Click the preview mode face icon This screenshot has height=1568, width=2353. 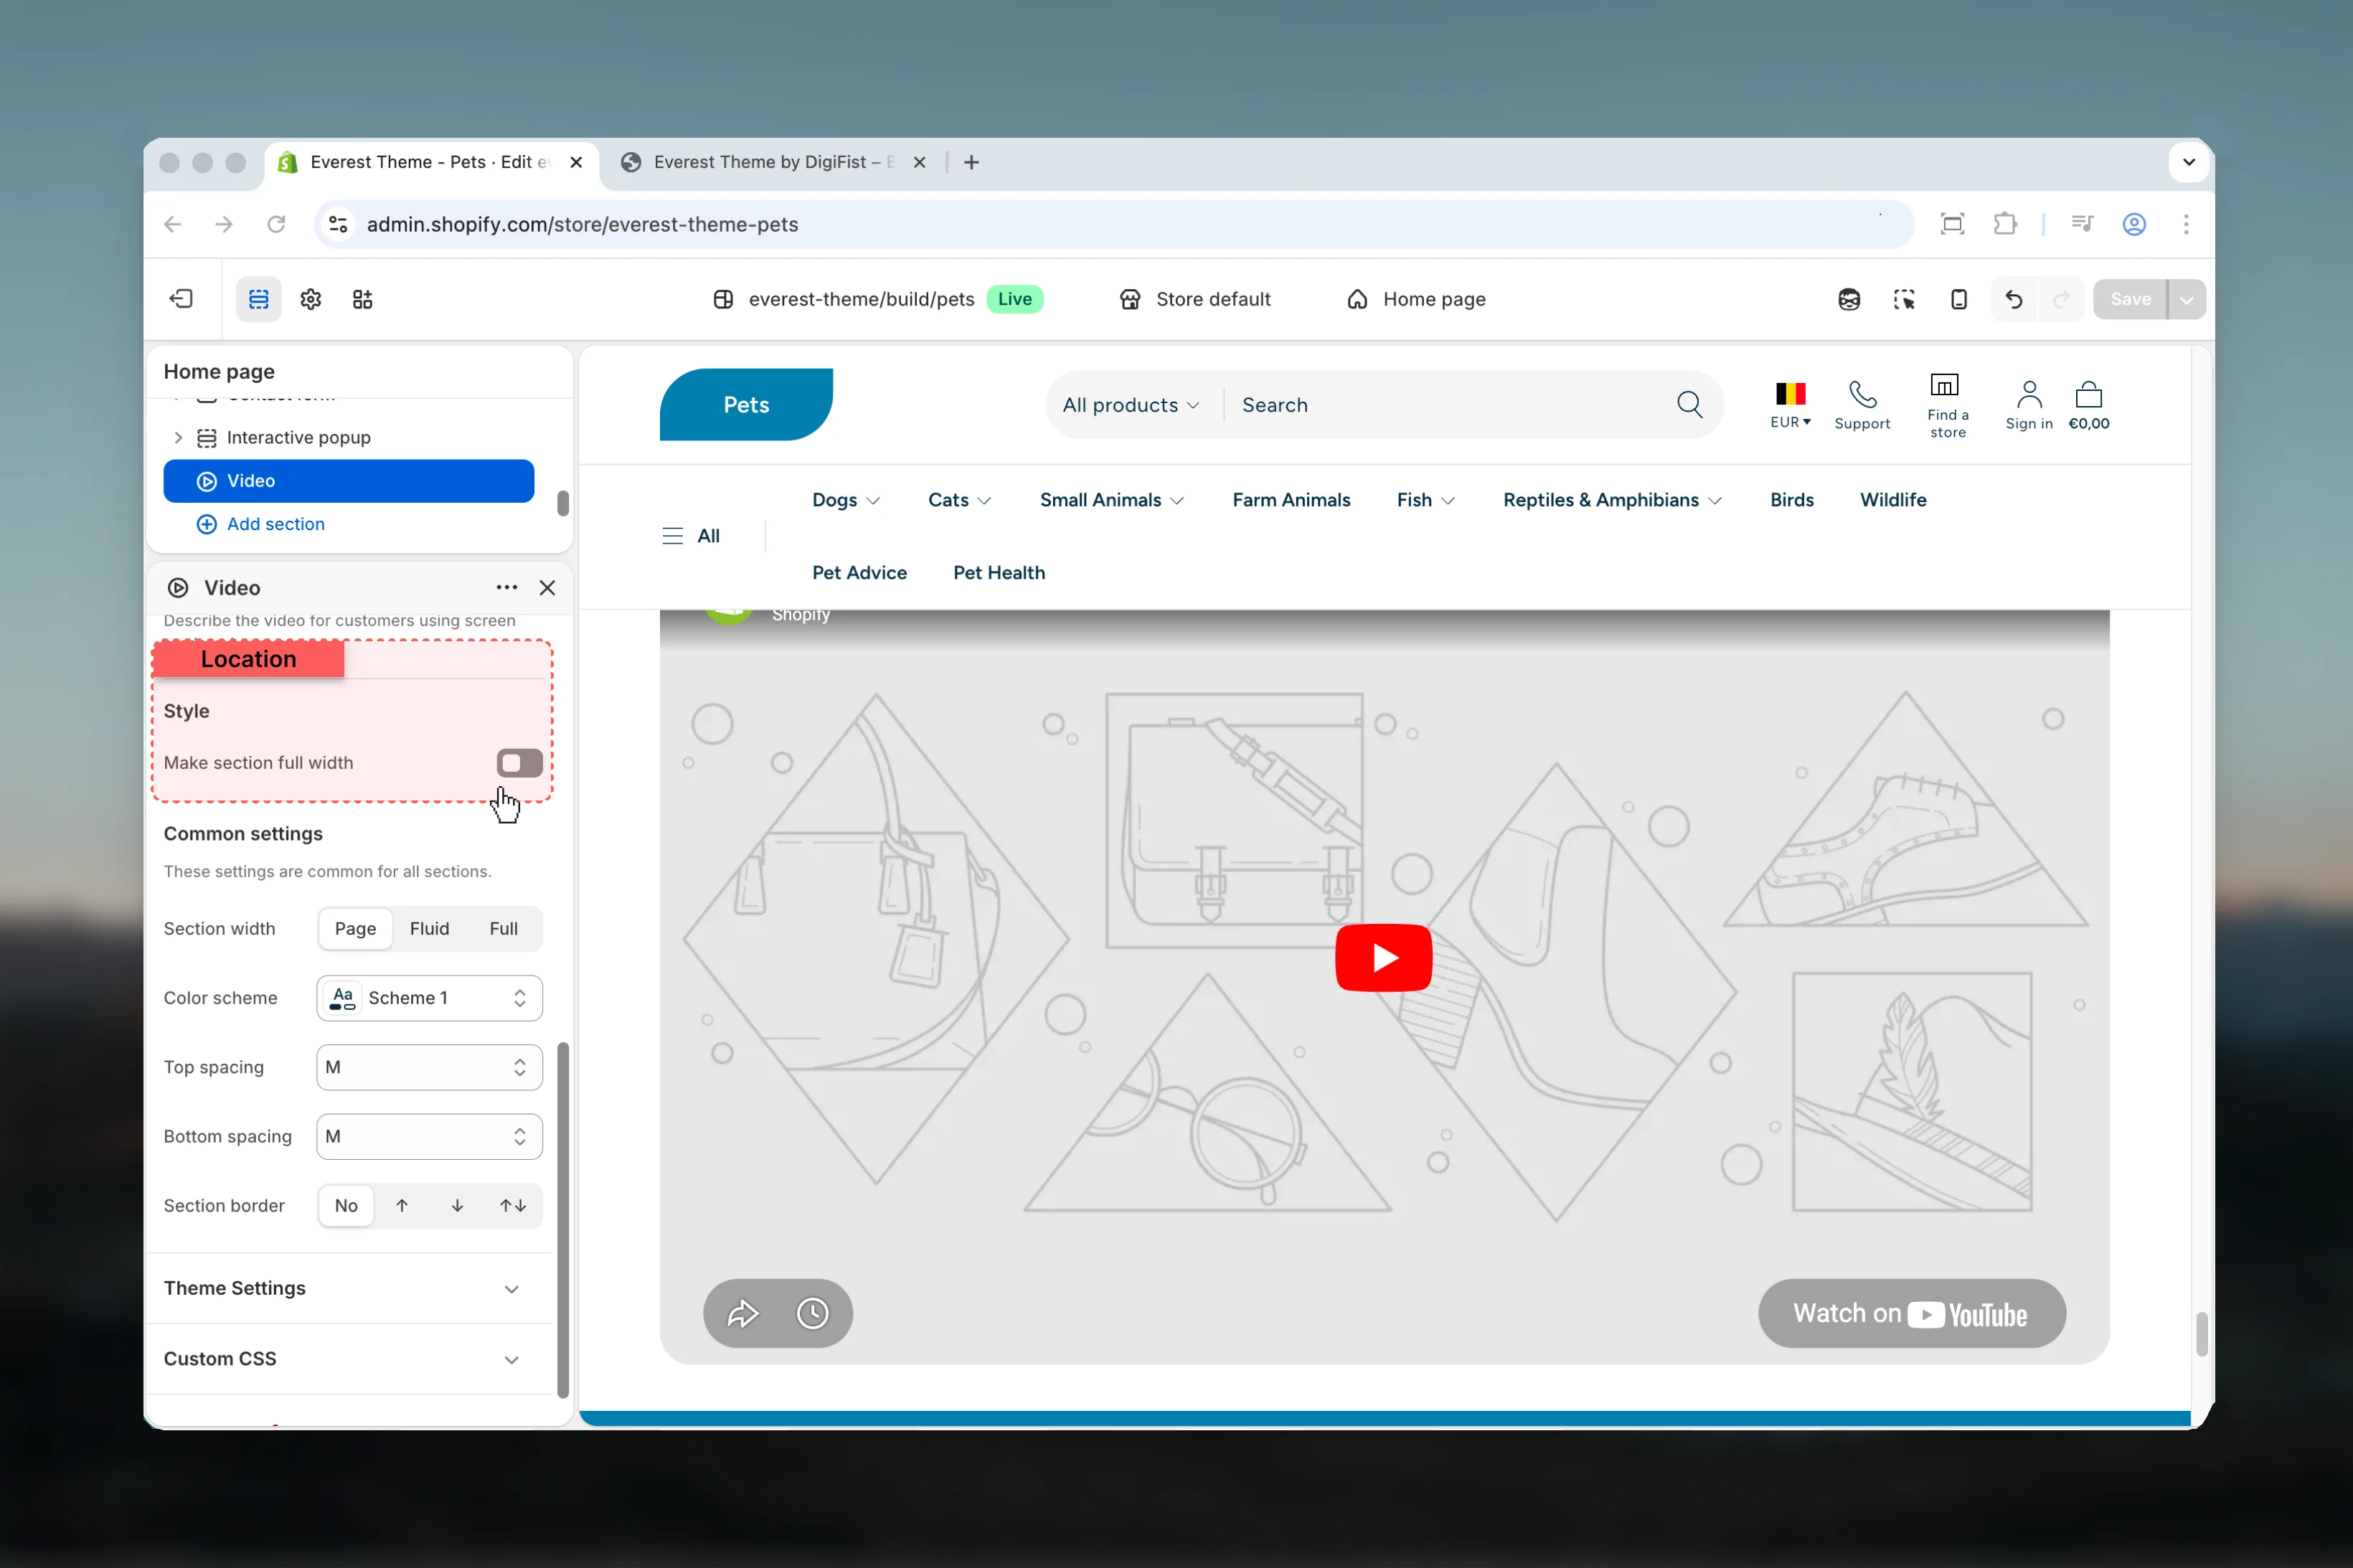pos(1849,299)
